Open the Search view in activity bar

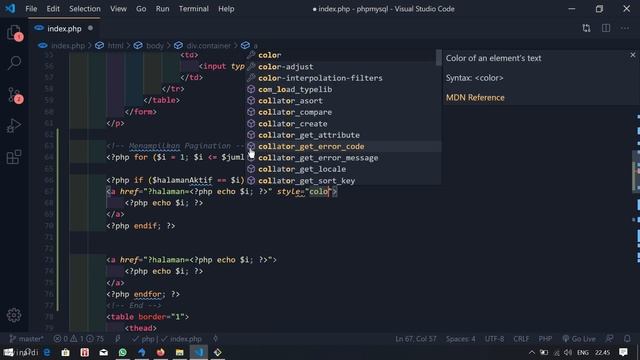coord(14,62)
